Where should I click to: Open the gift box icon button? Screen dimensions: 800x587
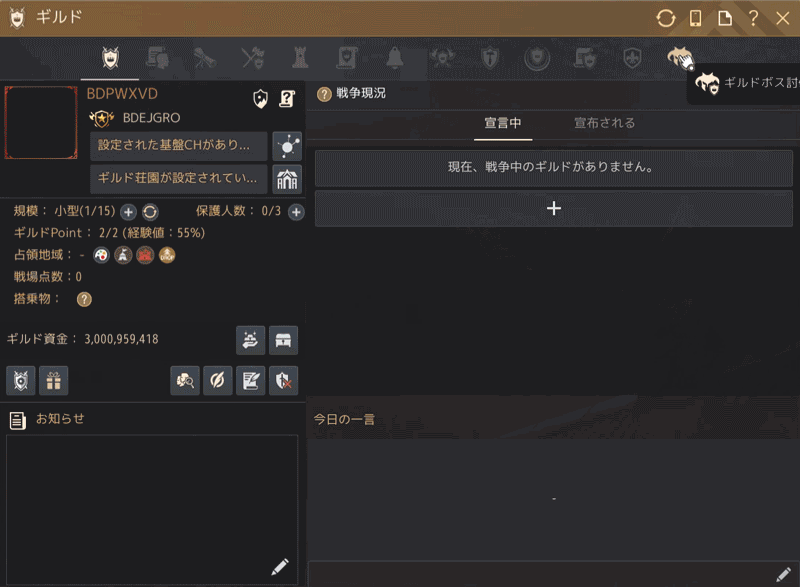(x=53, y=380)
